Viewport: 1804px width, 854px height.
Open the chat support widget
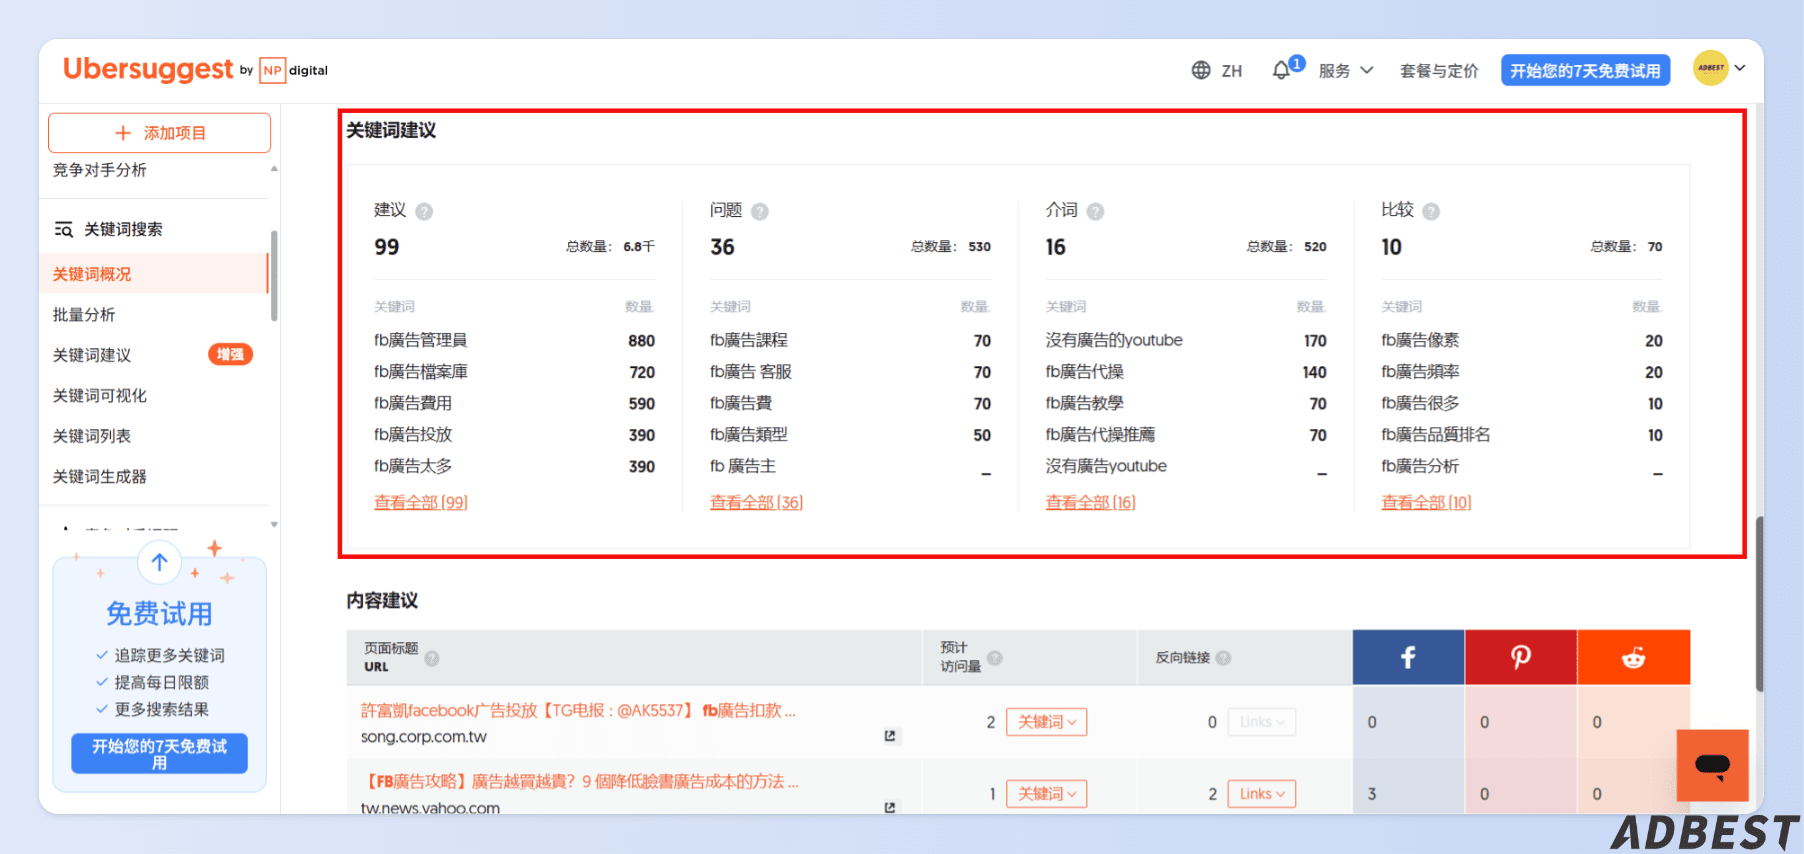1712,765
